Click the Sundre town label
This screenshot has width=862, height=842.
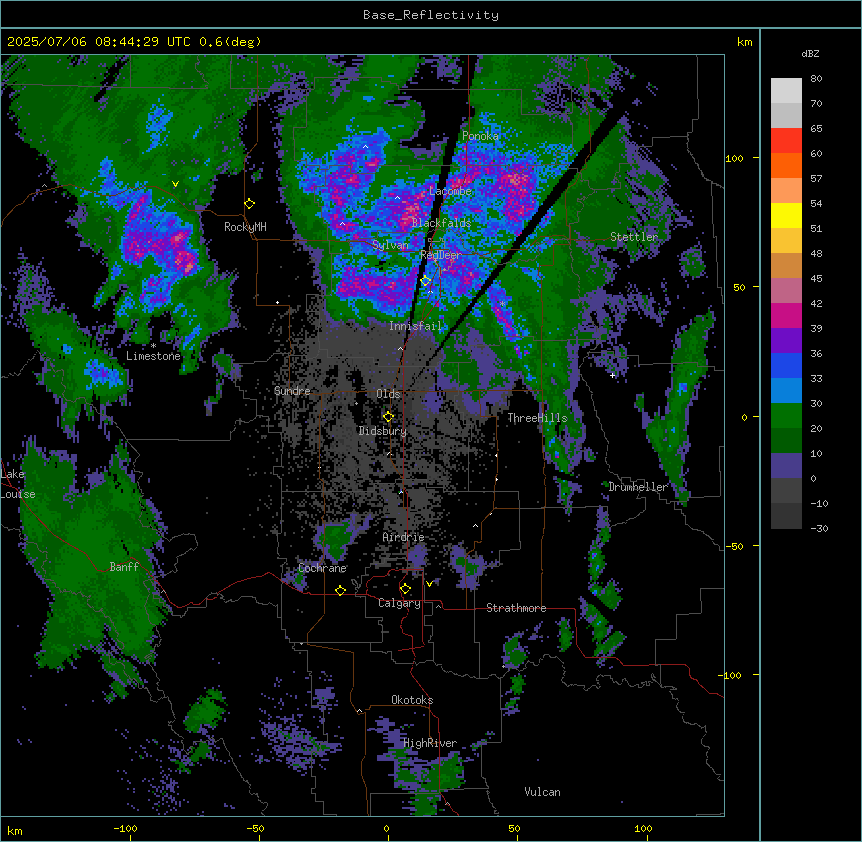(292, 391)
